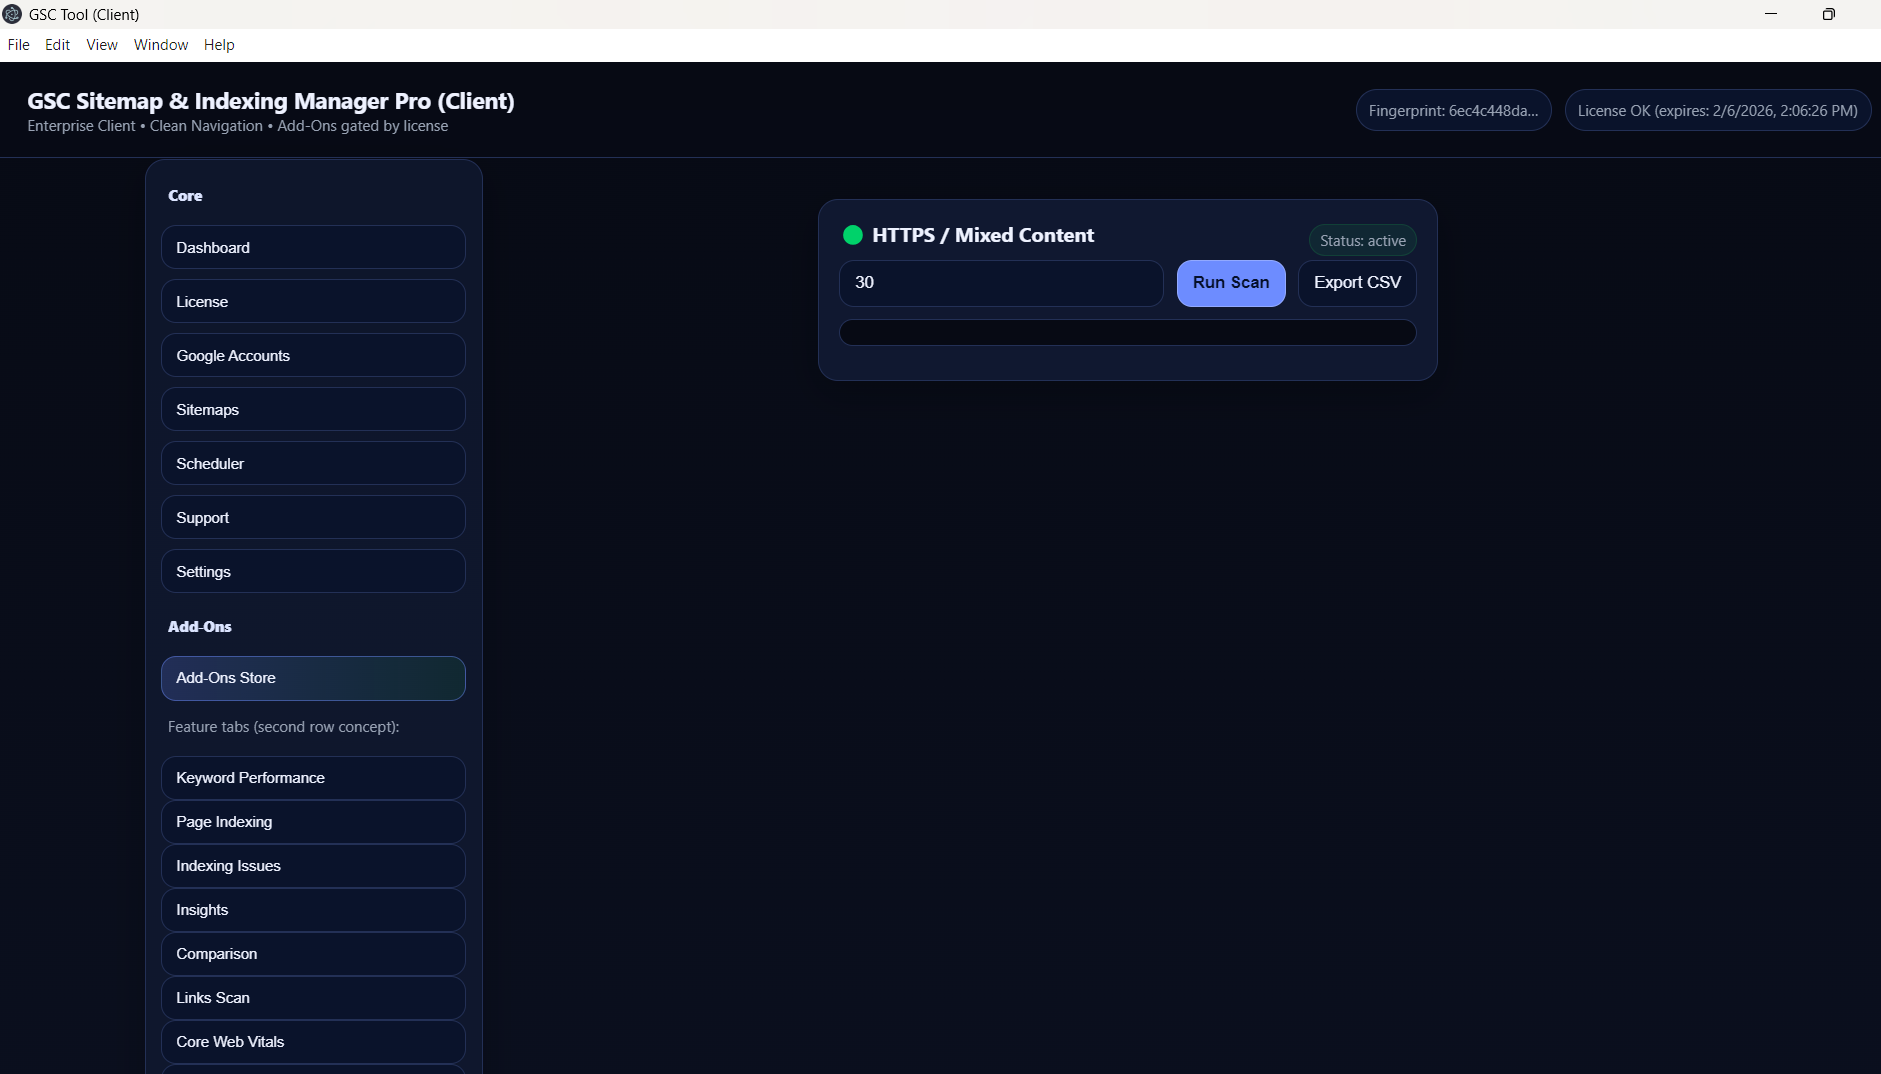The width and height of the screenshot is (1881, 1074).
Task: Open the Edit menu
Action: pyautogui.click(x=57, y=45)
